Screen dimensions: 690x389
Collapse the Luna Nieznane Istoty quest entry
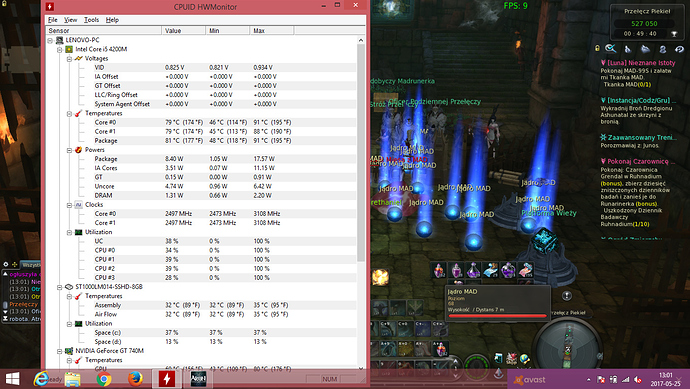603,63
